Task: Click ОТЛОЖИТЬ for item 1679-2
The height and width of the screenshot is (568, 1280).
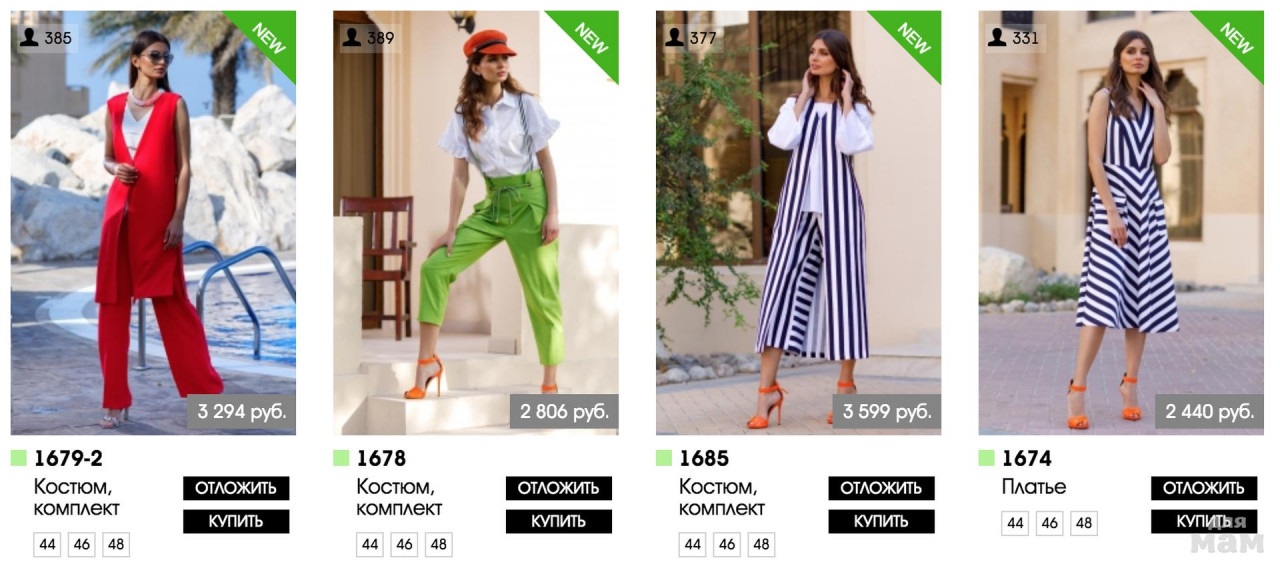Action: tap(236, 488)
